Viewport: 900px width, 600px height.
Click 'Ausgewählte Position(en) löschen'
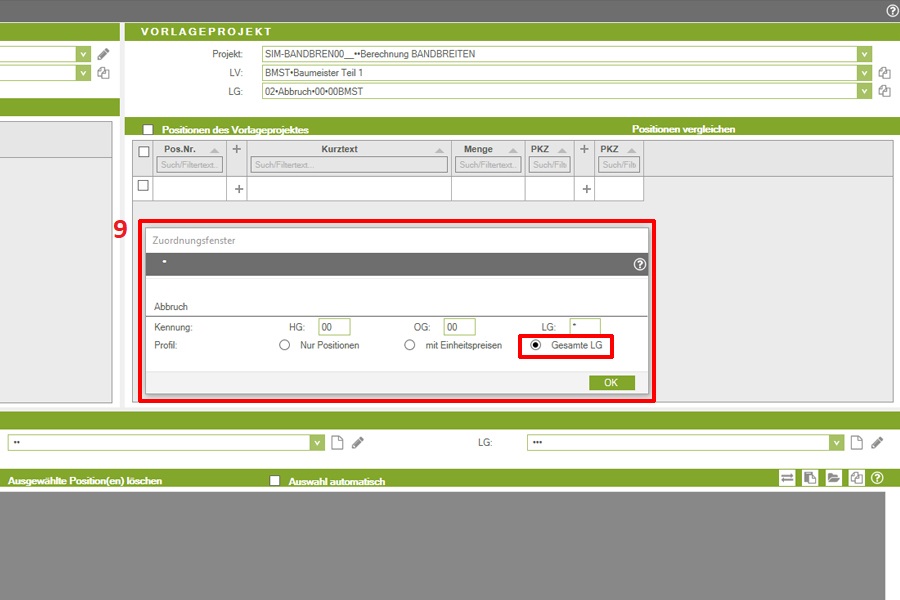(x=85, y=481)
